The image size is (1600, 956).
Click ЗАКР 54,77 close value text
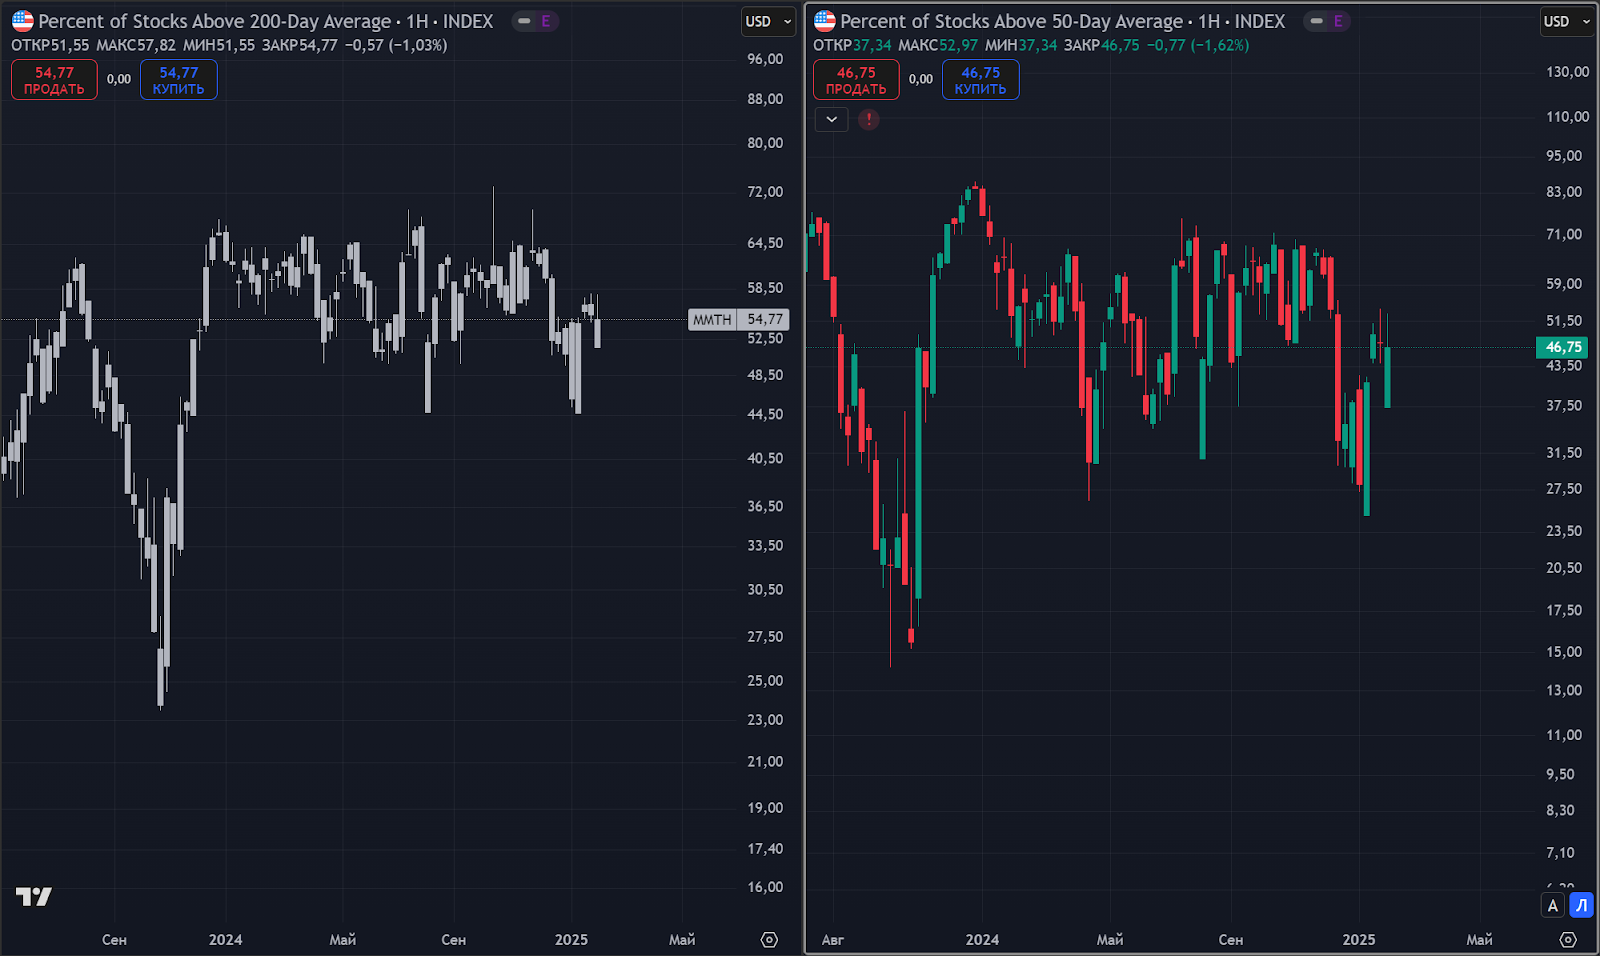click(x=302, y=45)
